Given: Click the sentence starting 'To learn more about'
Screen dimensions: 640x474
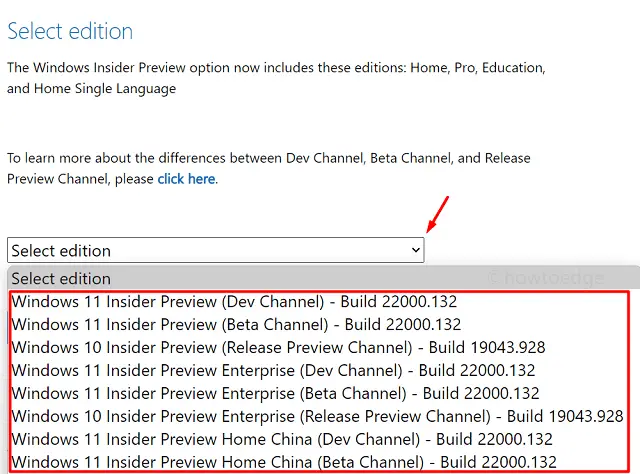Looking at the screenshot, I should [x=269, y=168].
